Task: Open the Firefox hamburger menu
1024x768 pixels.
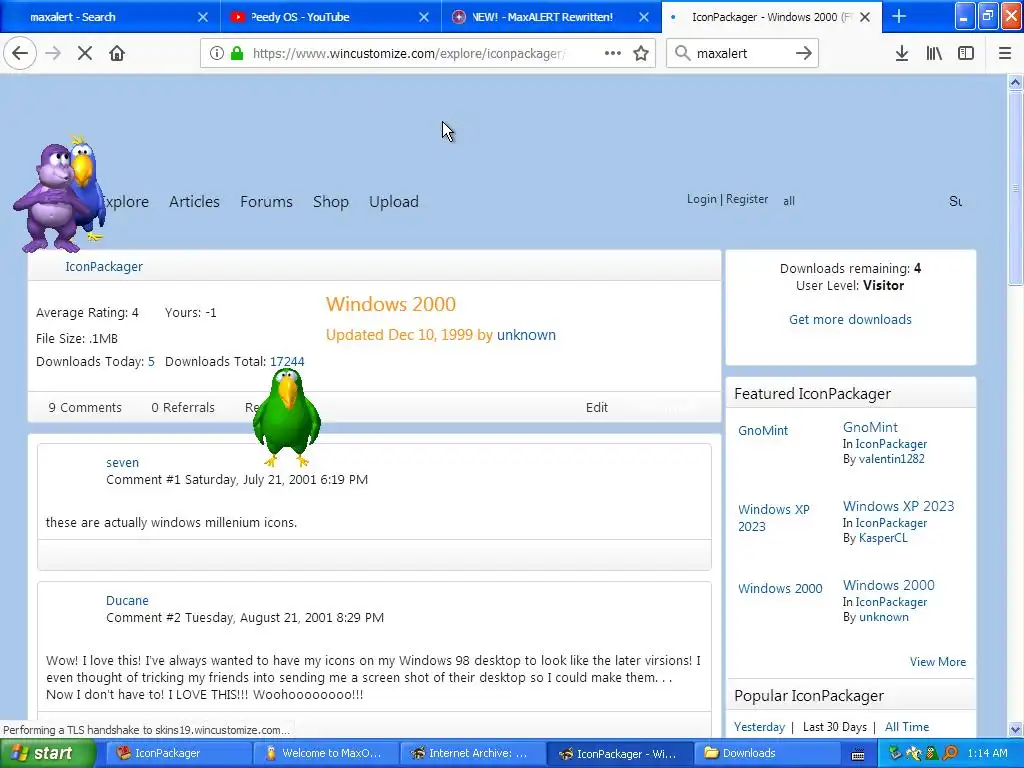Action: (1005, 53)
